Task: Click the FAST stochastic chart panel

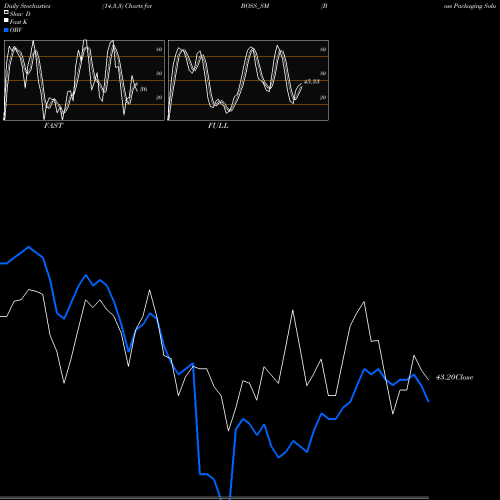Action: coord(84,80)
